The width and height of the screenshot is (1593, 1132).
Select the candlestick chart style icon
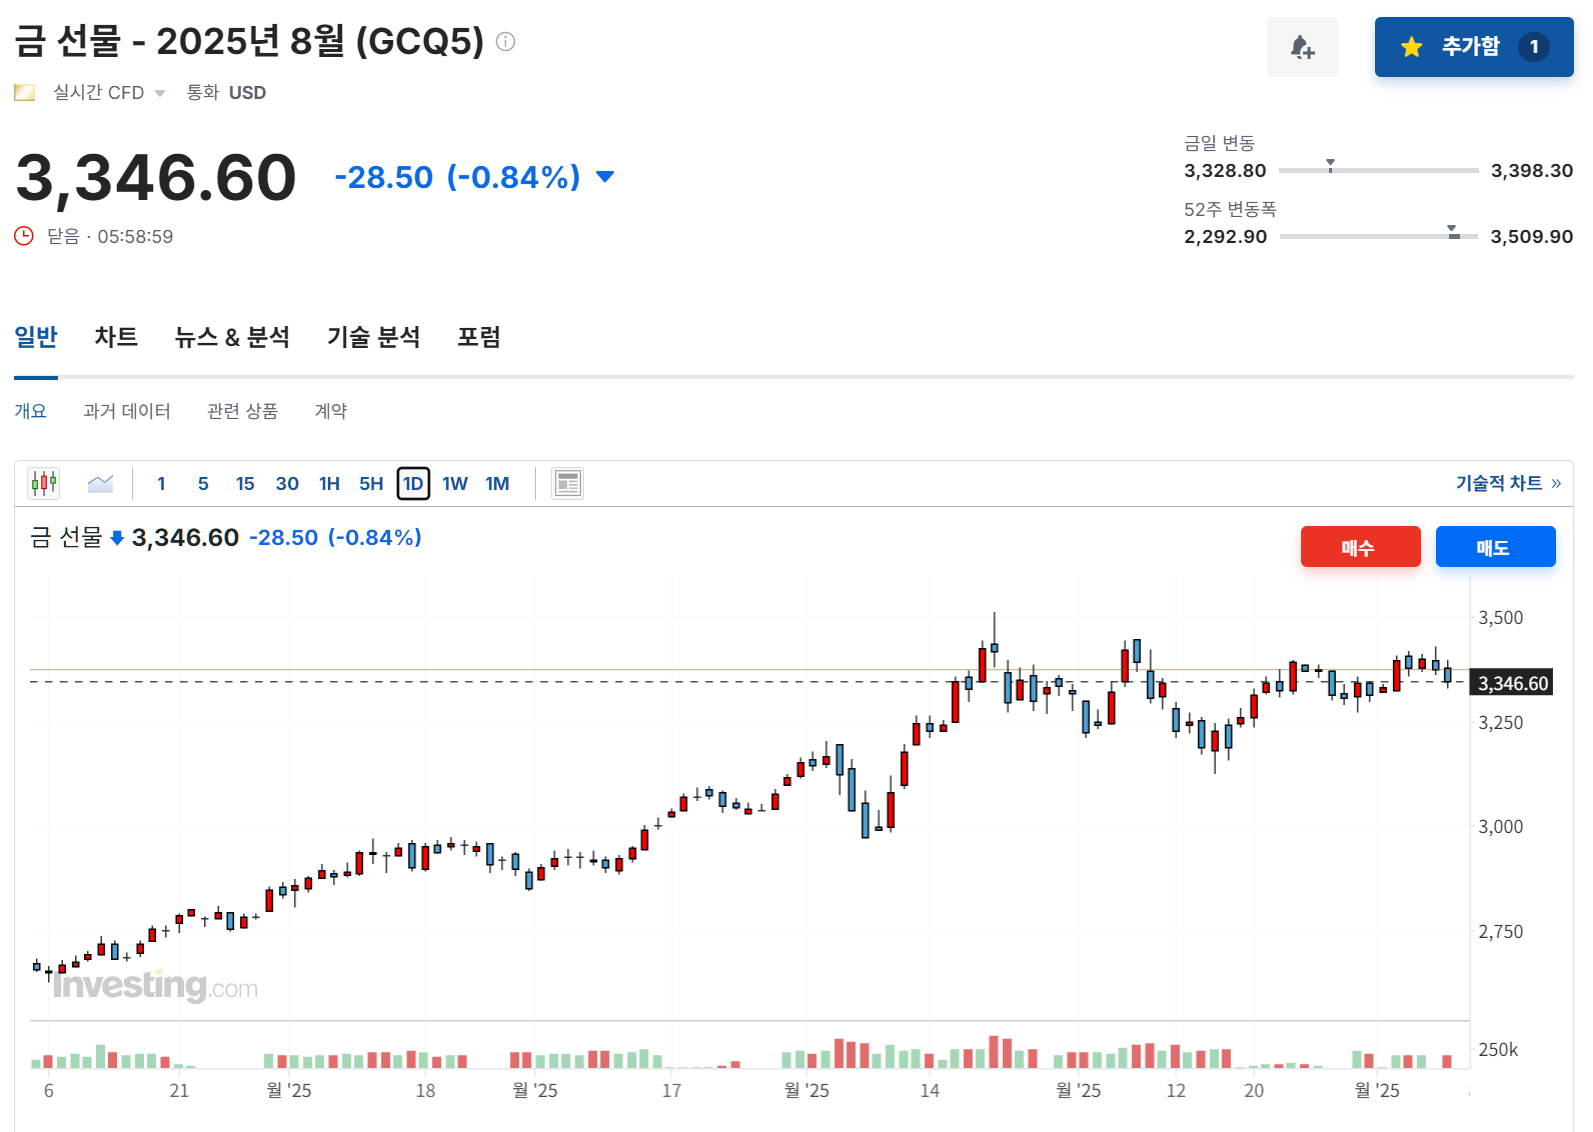point(43,483)
